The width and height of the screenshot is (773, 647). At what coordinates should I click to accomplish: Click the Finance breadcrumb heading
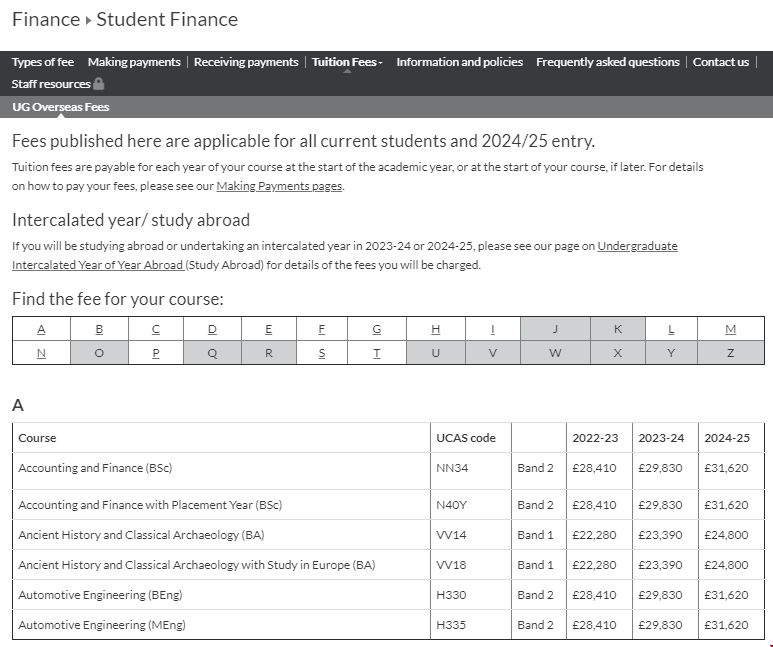click(45, 19)
